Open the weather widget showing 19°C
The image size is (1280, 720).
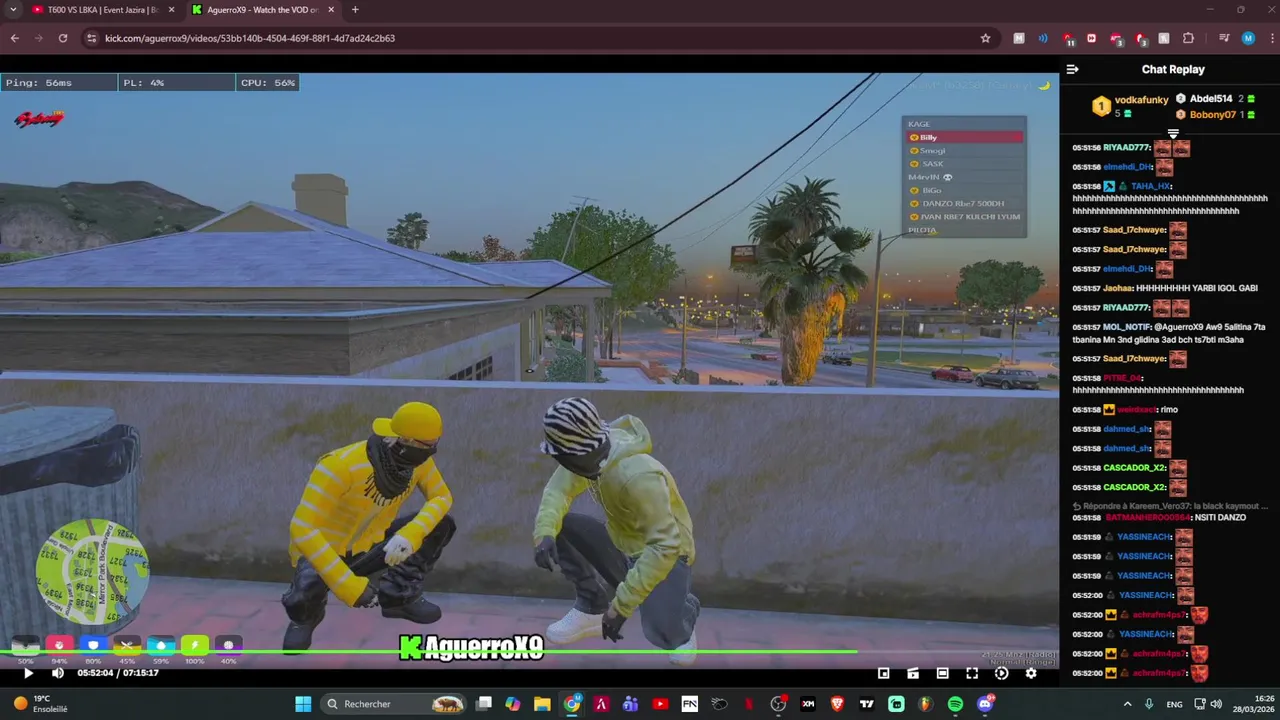coord(40,704)
